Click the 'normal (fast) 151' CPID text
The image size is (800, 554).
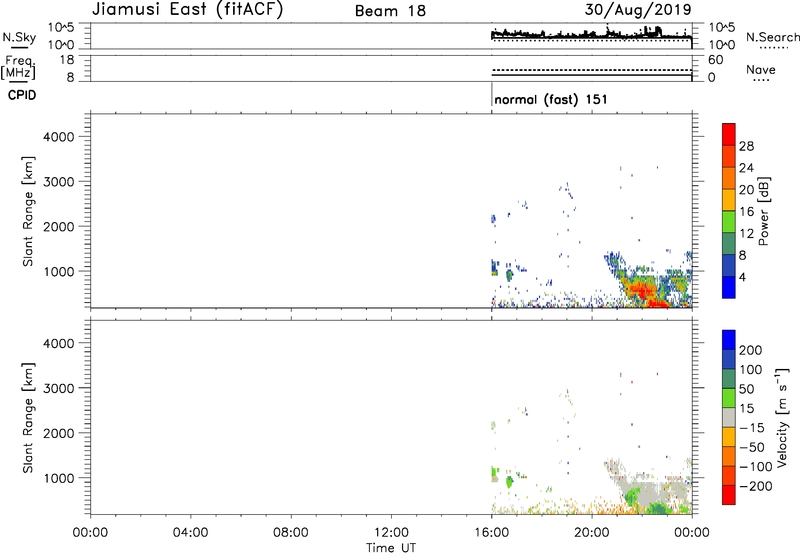pyautogui.click(x=551, y=99)
